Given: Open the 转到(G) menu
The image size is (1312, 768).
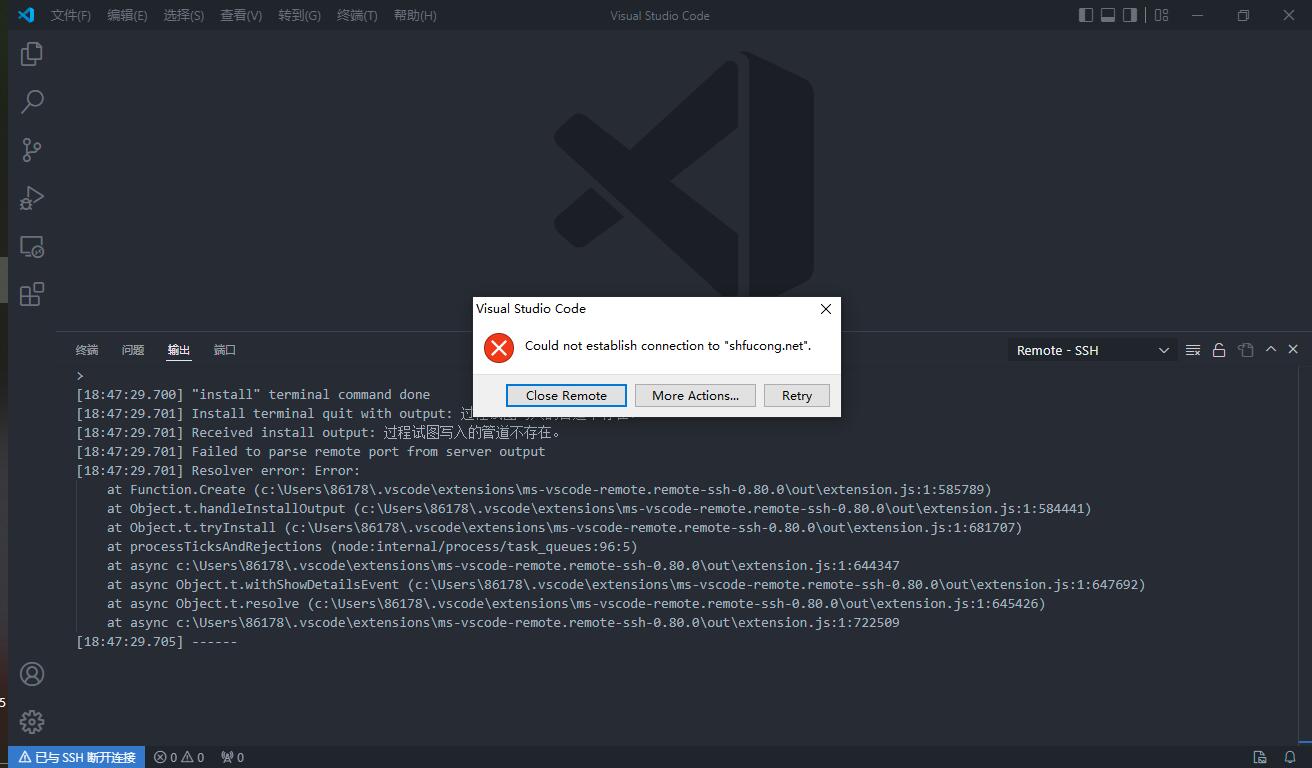Looking at the screenshot, I should 299,15.
